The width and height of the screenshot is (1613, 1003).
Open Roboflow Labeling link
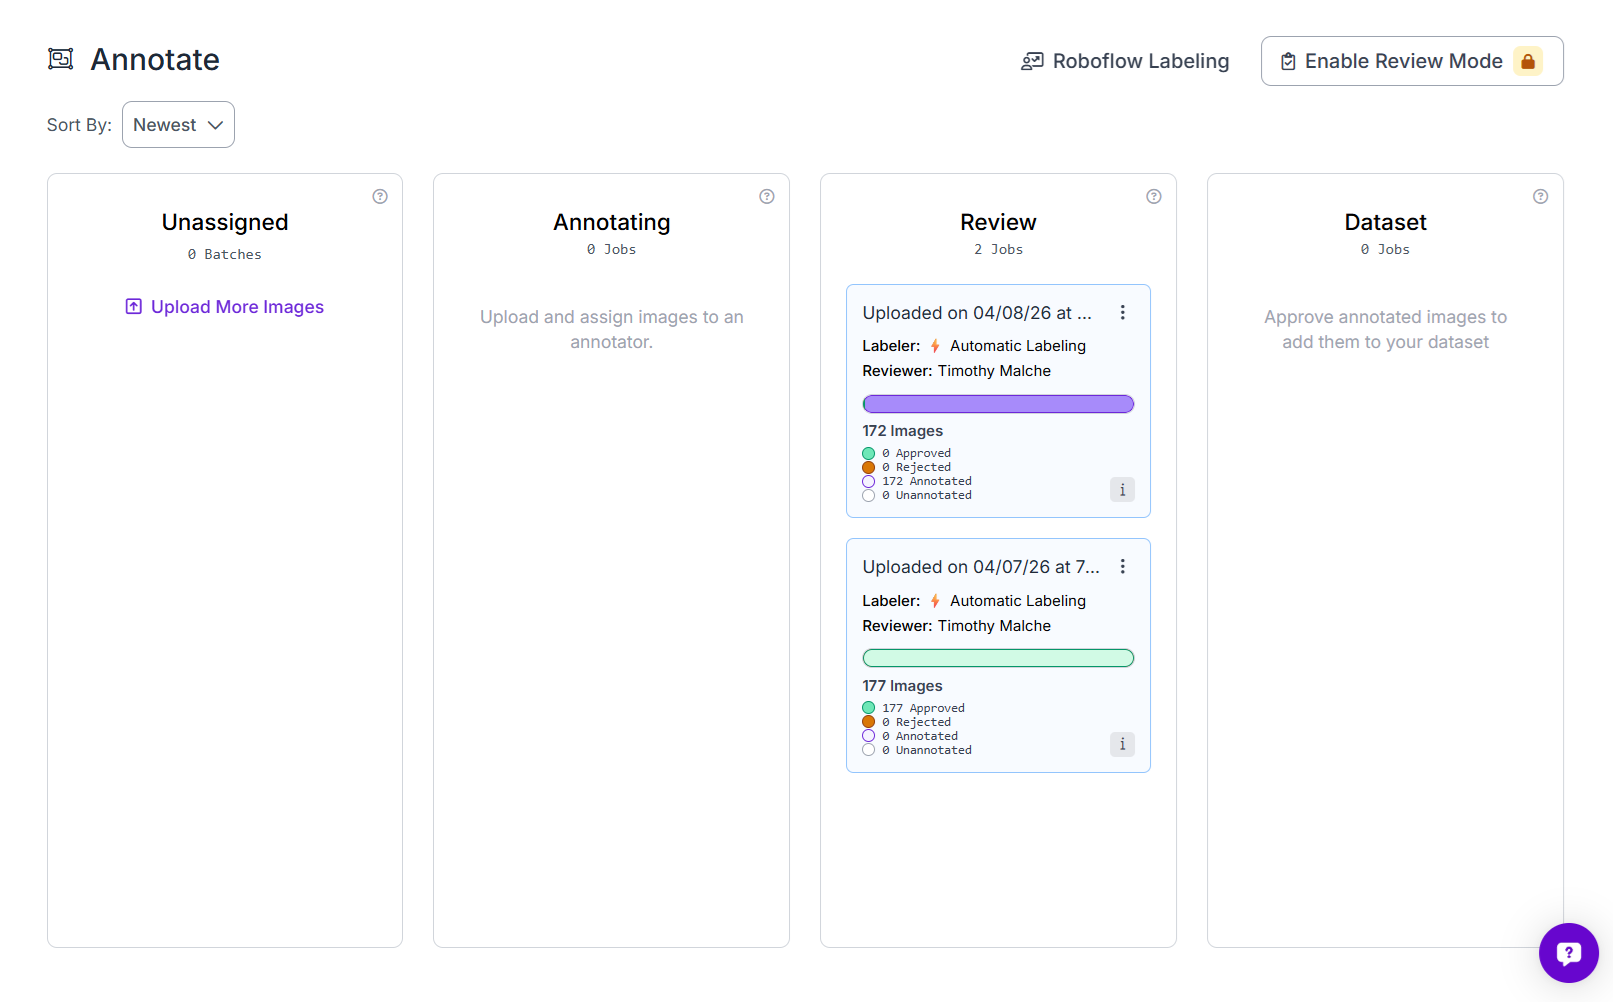(x=1125, y=61)
